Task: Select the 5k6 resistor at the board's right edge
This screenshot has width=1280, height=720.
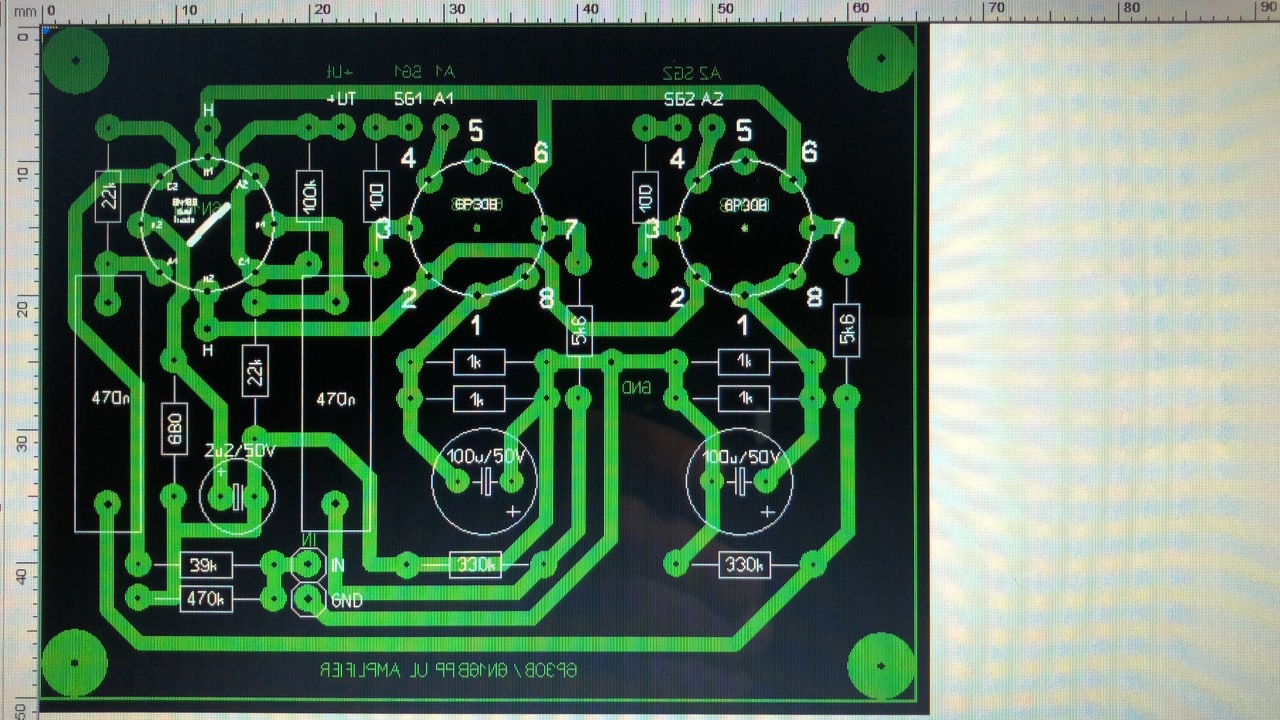Action: (847, 330)
